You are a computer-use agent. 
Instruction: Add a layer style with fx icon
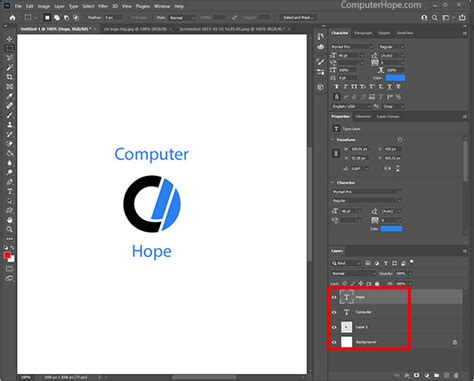(x=407, y=375)
